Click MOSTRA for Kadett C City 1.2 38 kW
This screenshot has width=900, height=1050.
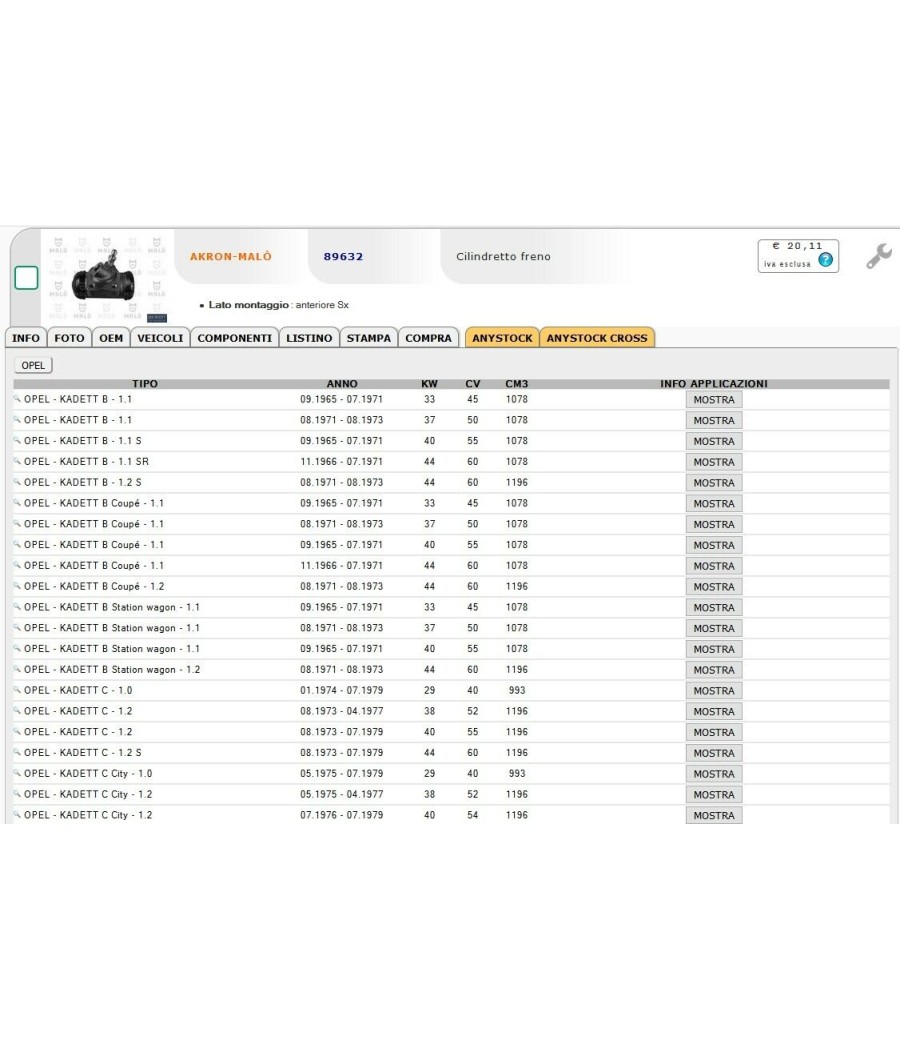point(714,794)
